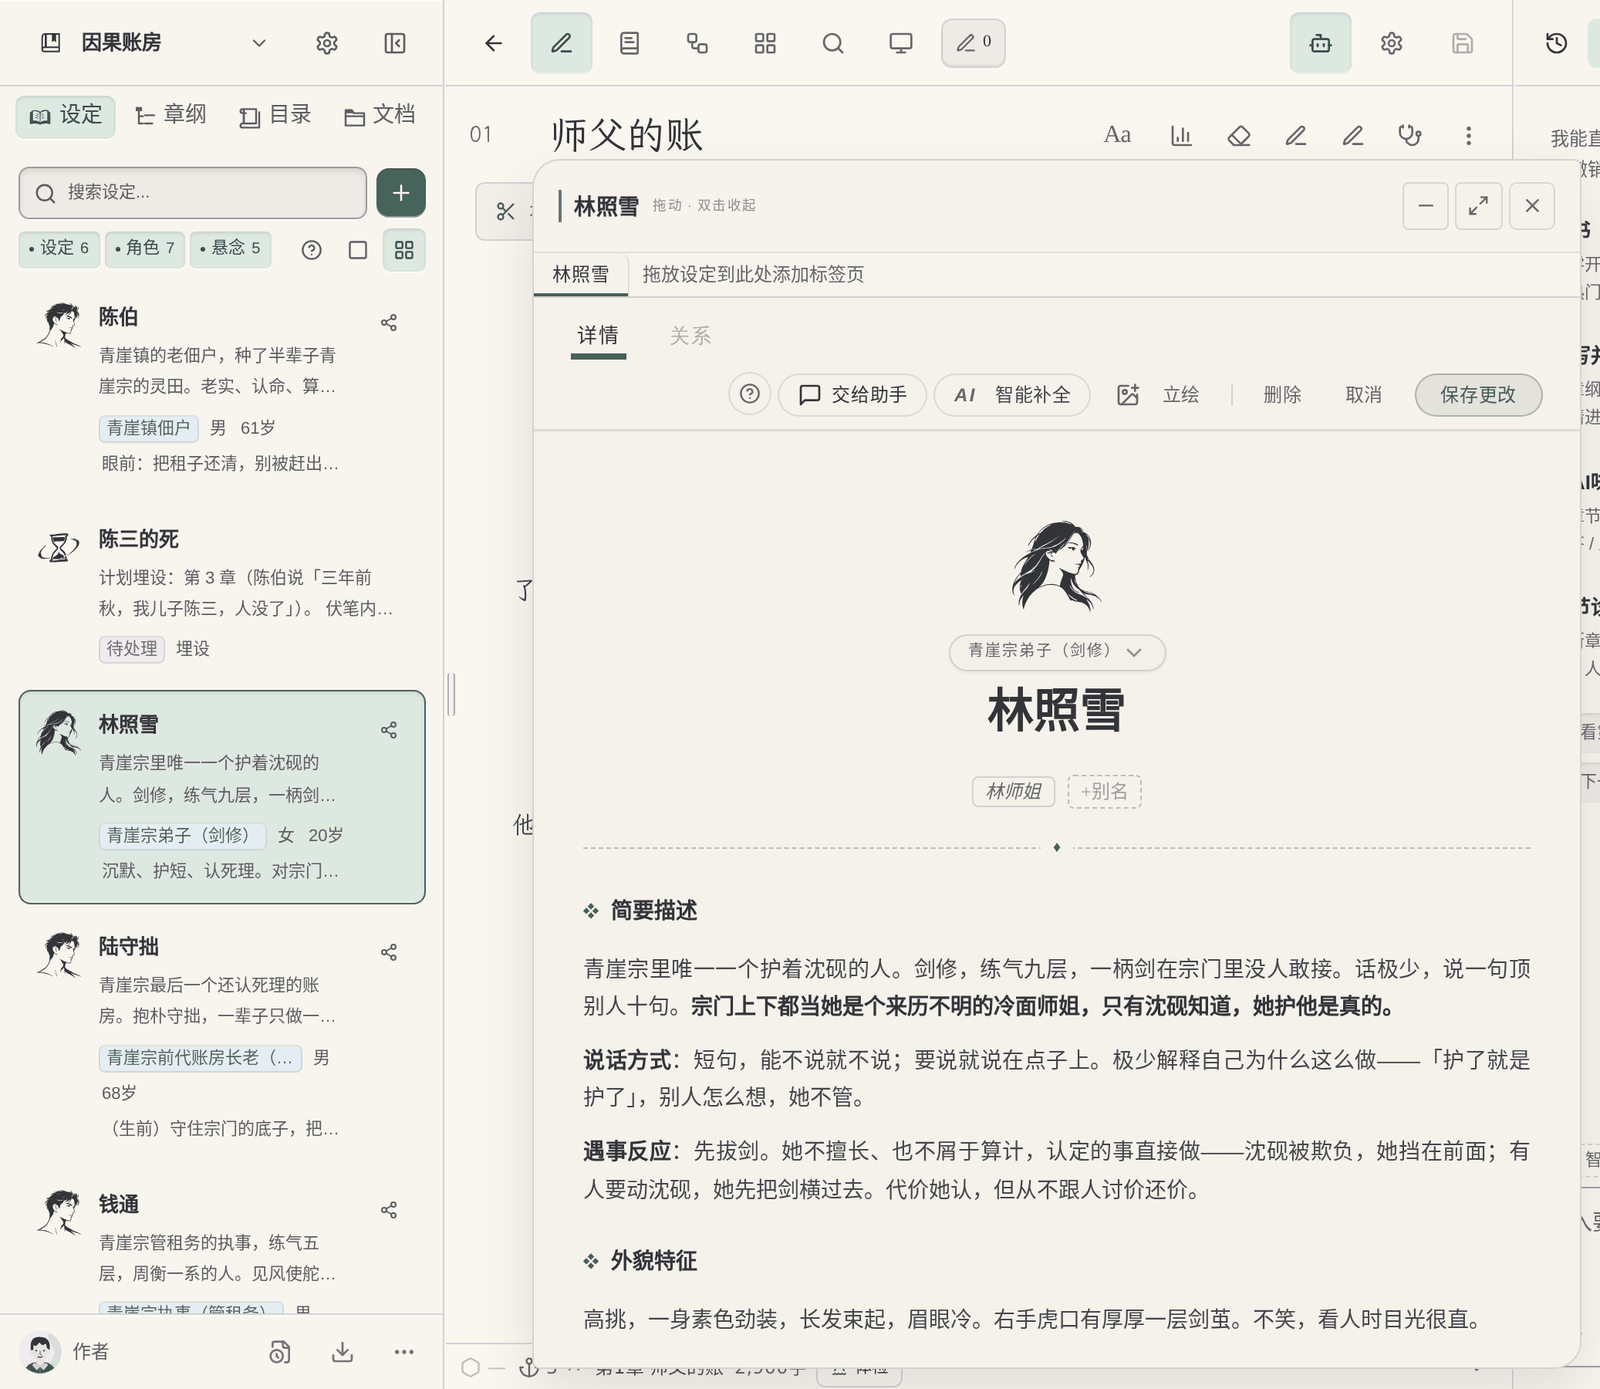Switch to the 目录 tab

point(276,115)
